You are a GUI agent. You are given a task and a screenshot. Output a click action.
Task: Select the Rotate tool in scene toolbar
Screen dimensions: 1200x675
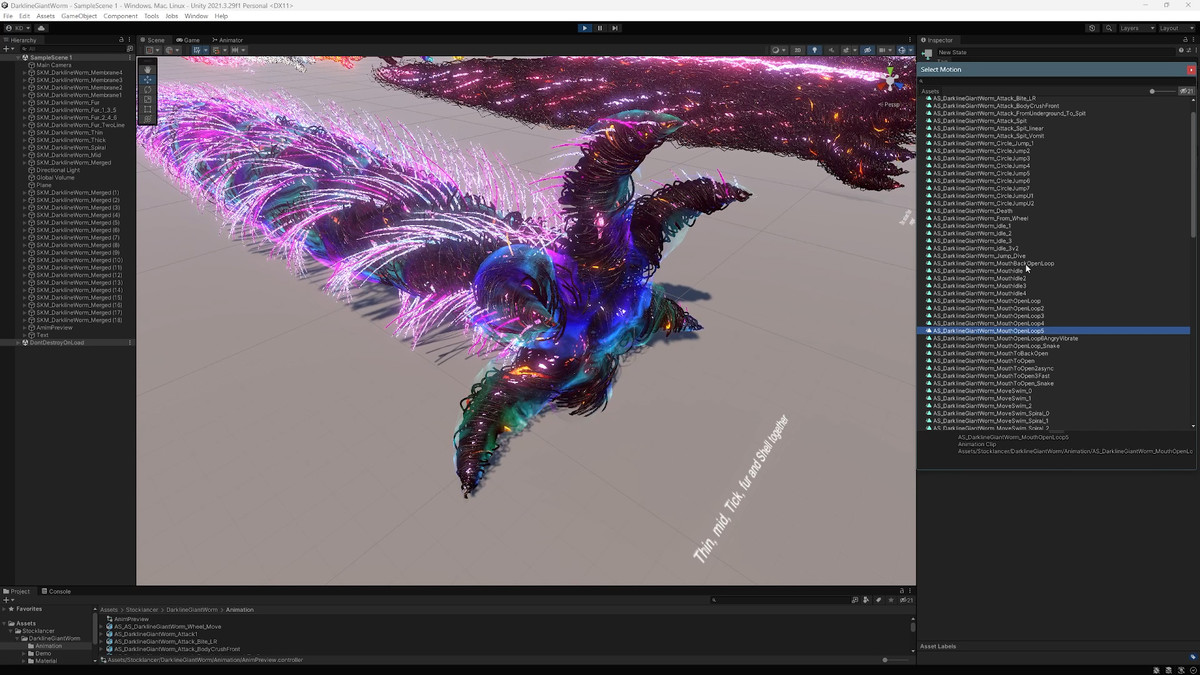pos(148,90)
